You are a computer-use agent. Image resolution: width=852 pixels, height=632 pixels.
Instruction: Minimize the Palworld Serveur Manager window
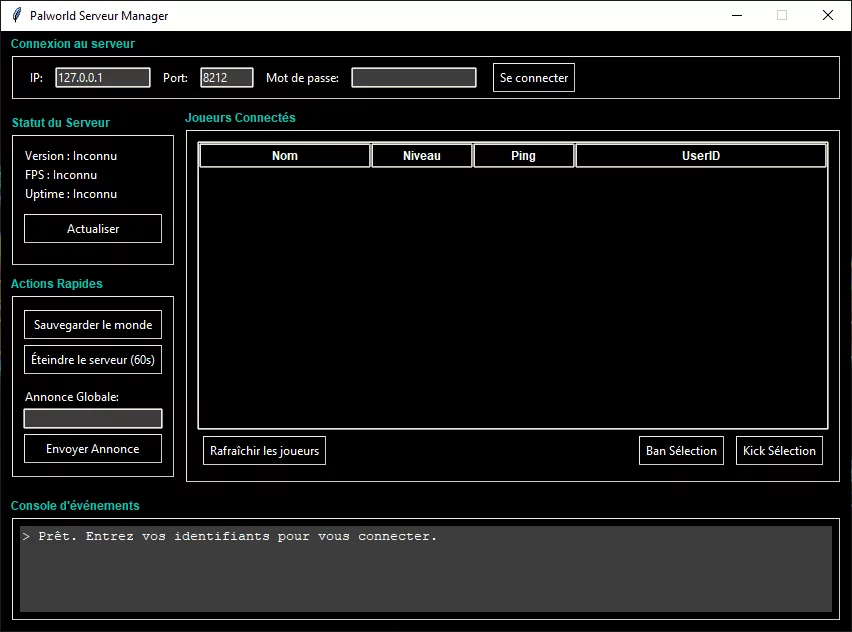pos(737,15)
